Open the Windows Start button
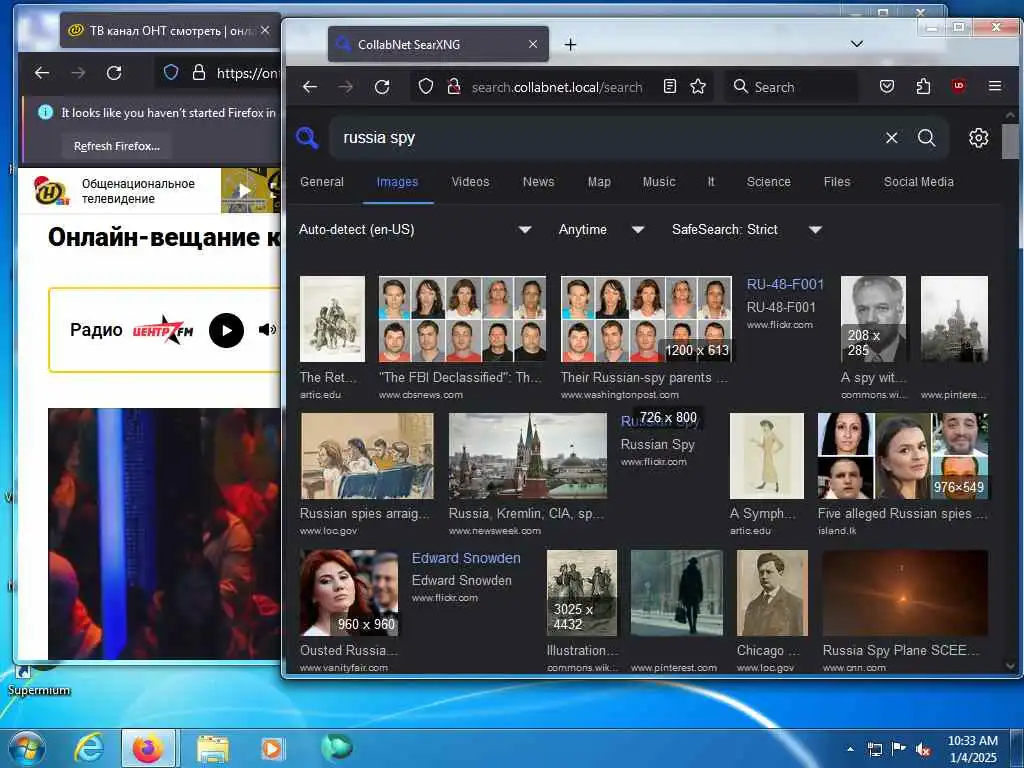The height and width of the screenshot is (768, 1024). [27, 748]
